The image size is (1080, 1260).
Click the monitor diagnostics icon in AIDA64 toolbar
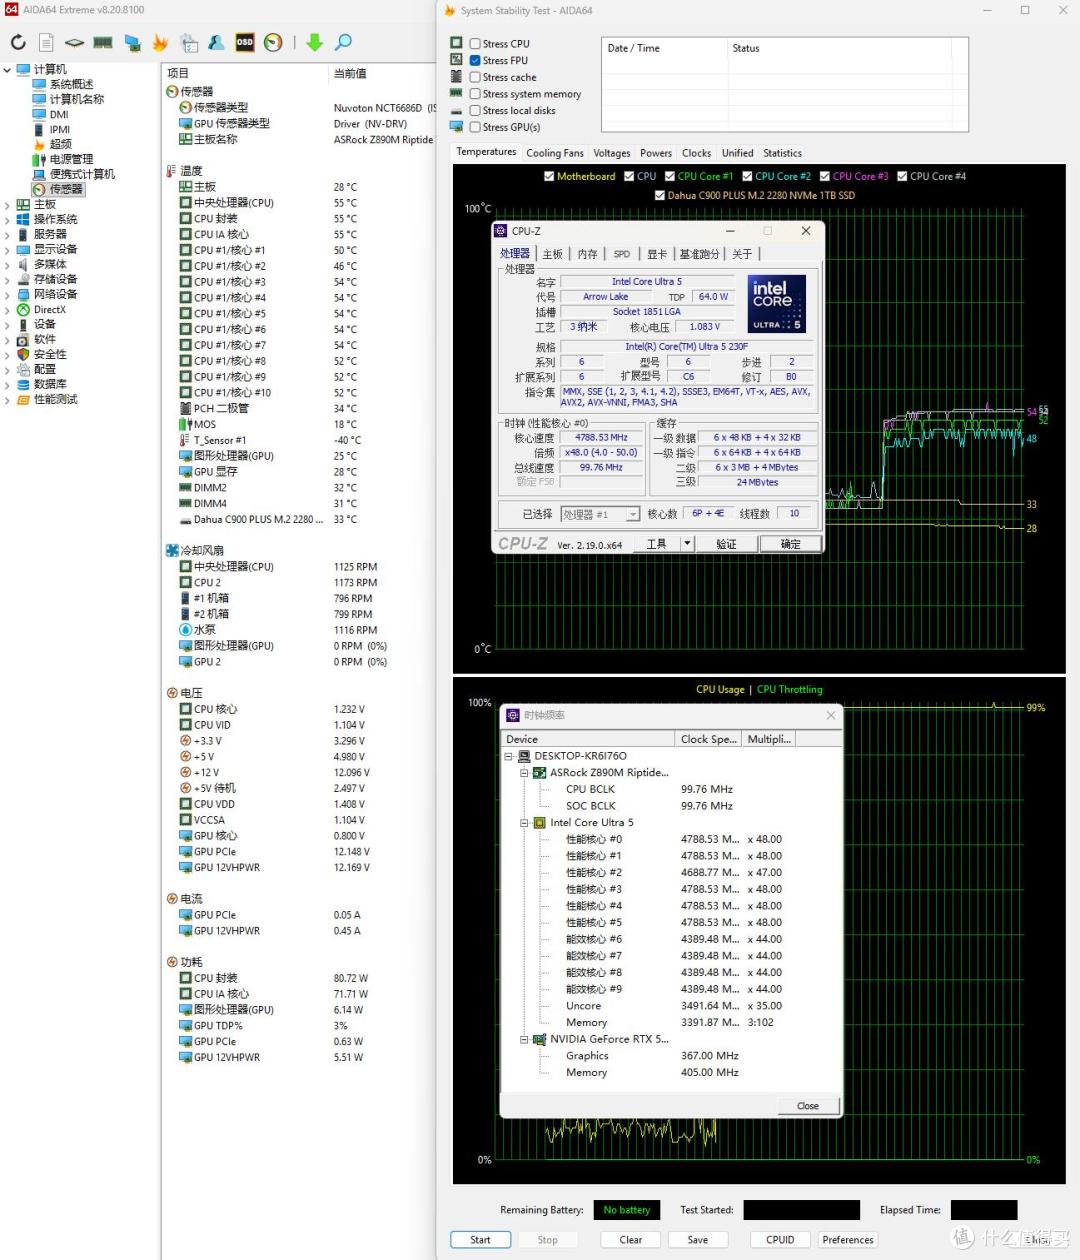pos(132,43)
